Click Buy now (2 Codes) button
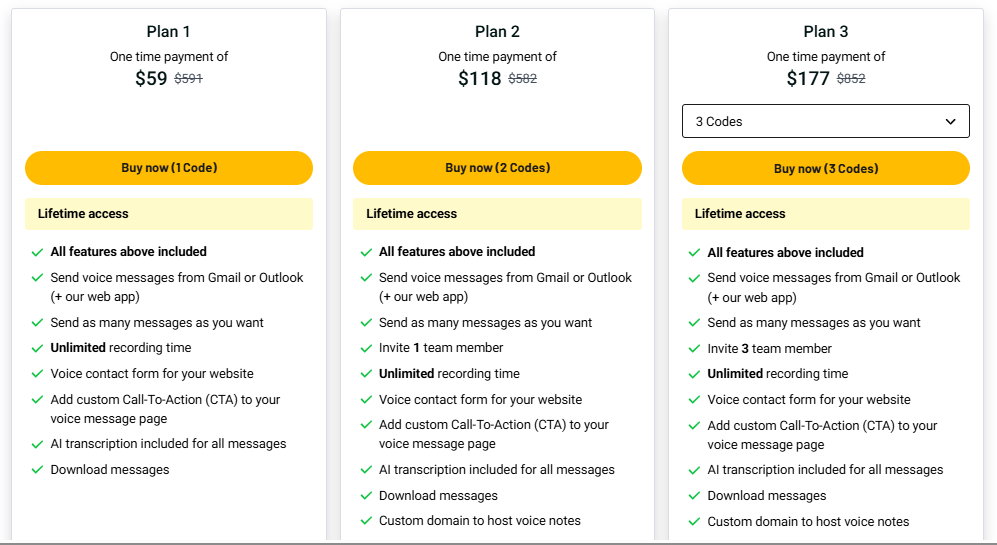The image size is (997, 545). click(x=497, y=168)
